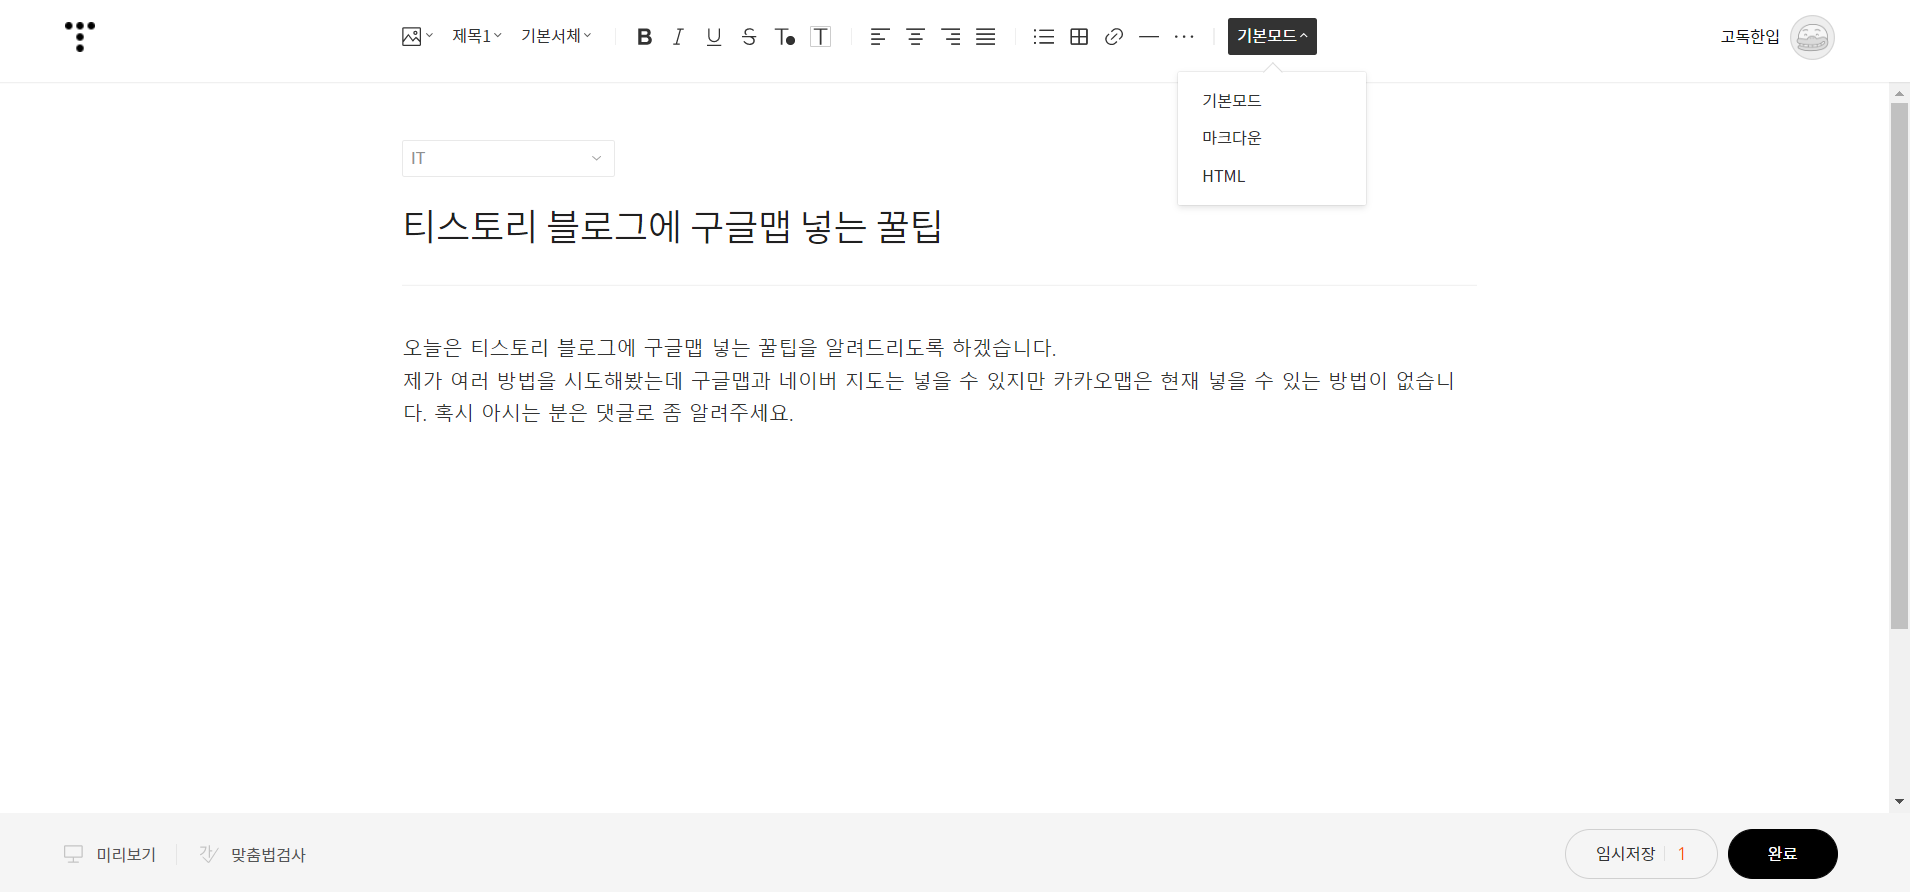Click the scrollbar down arrow
Viewport: 1910px width, 892px height.
(x=1899, y=802)
